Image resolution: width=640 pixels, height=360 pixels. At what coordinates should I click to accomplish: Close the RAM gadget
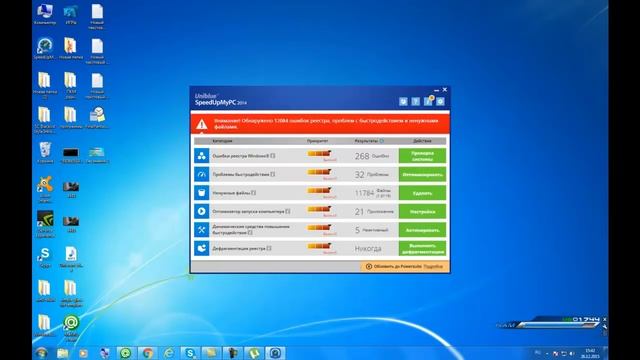click(x=604, y=319)
